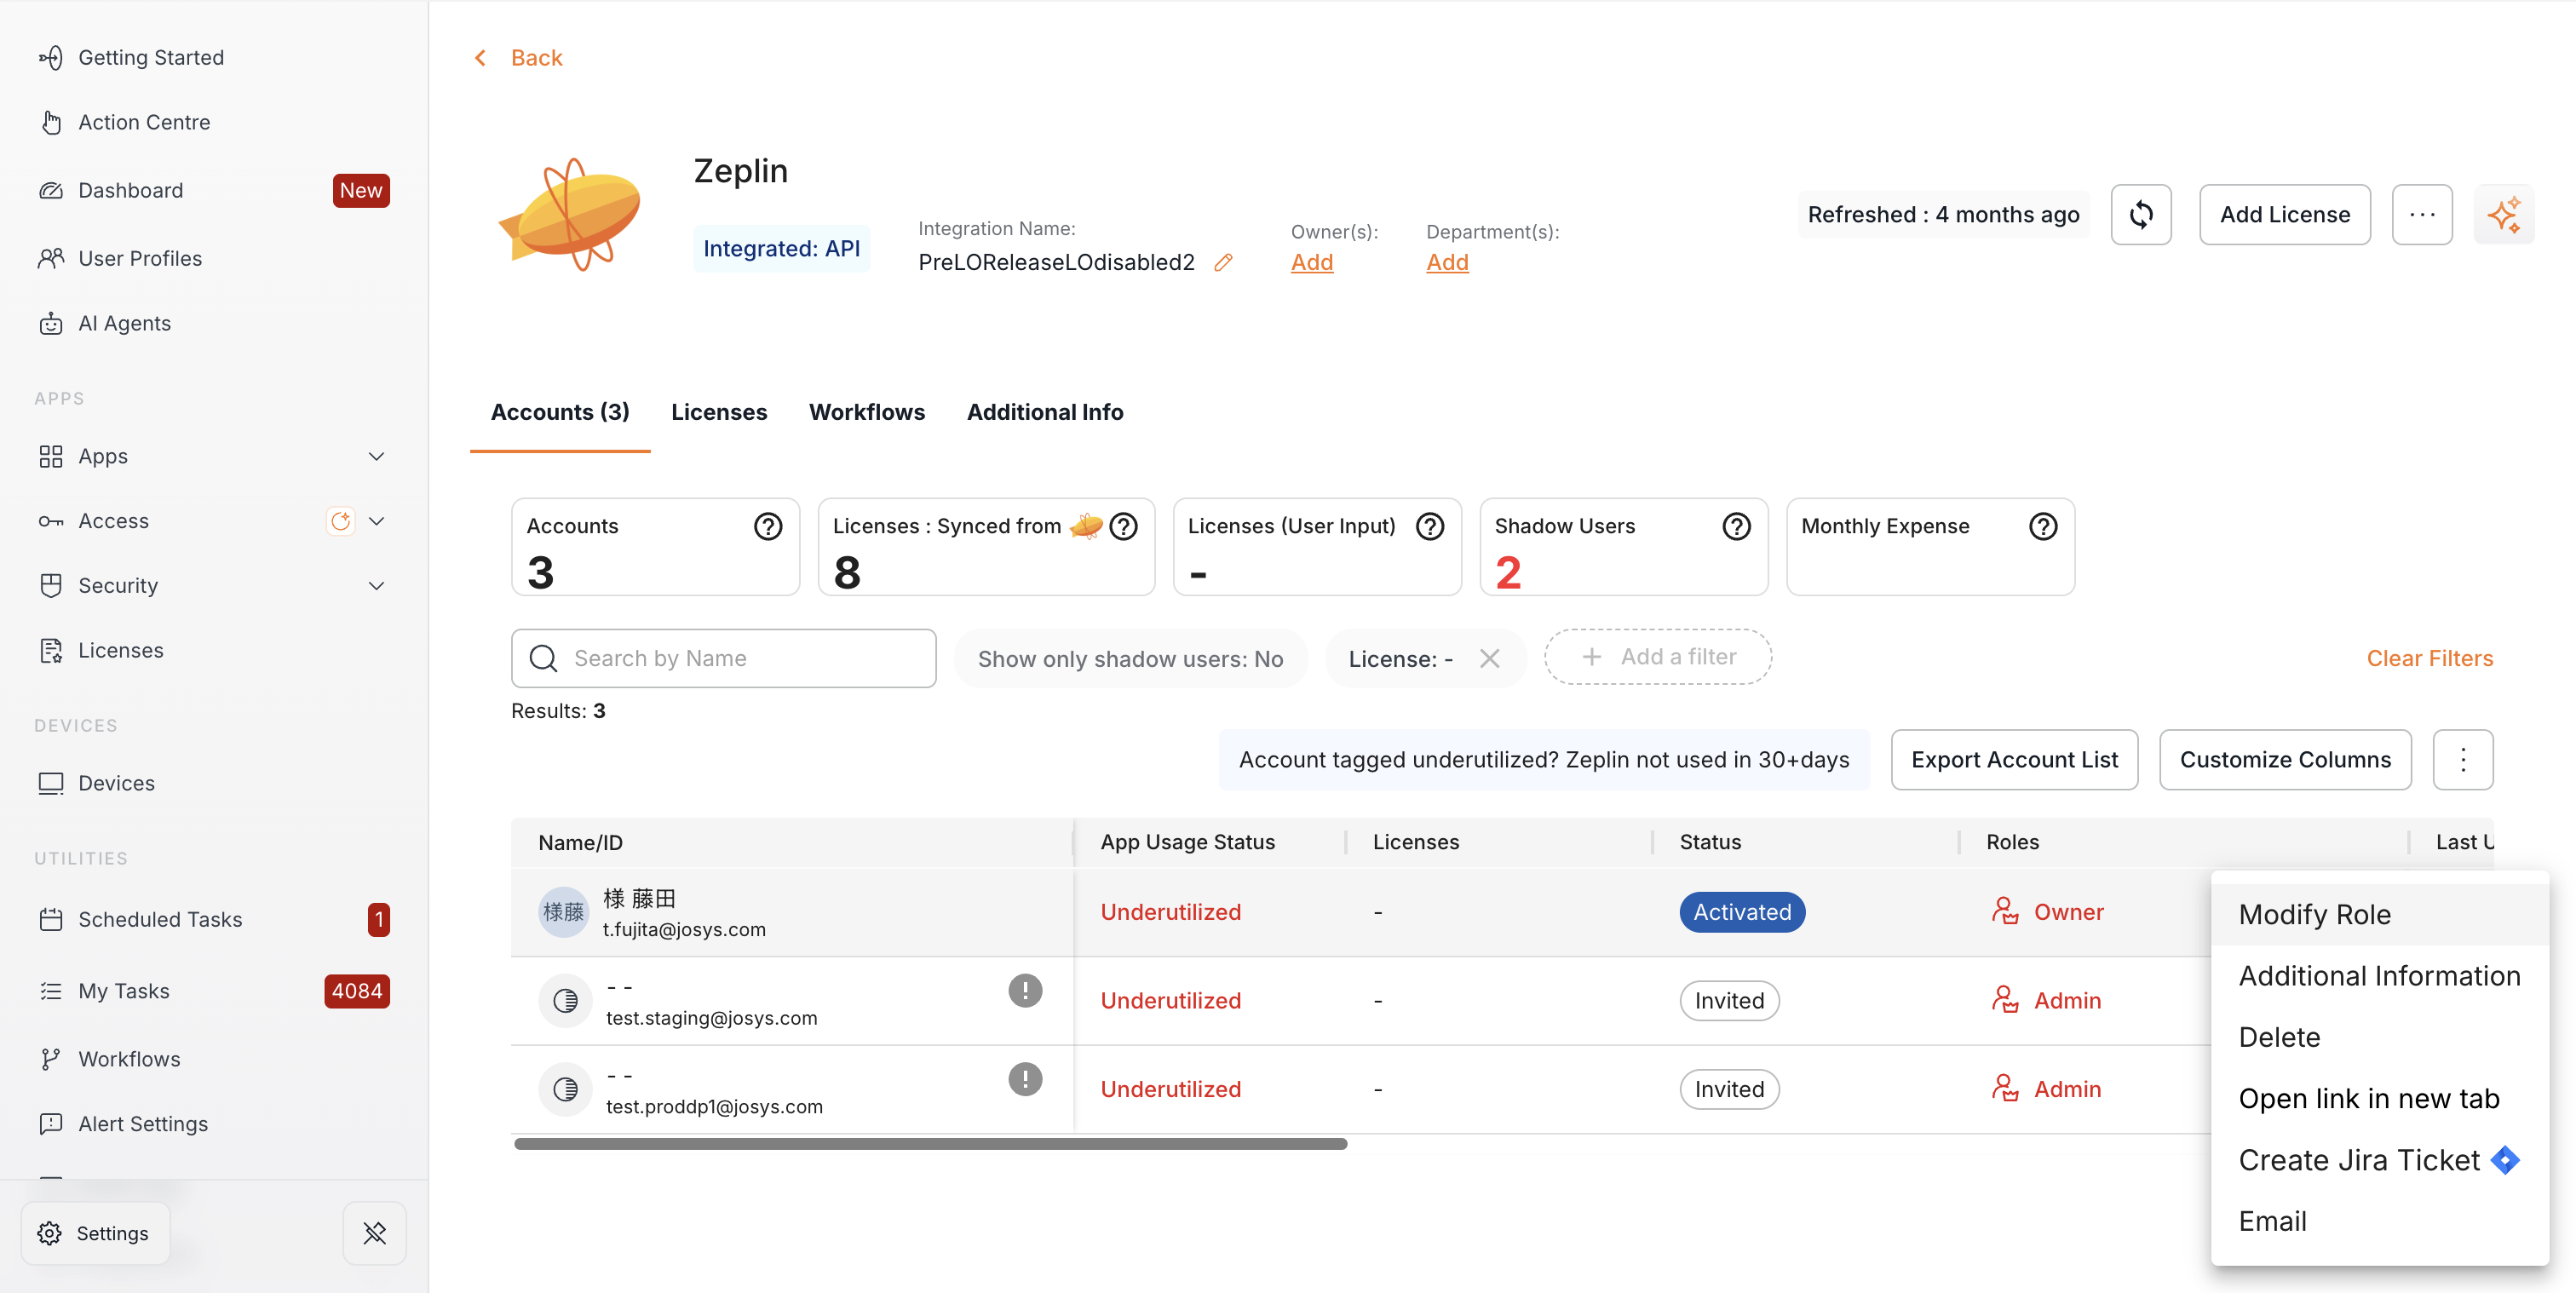Click the Admin role on test.proddp1@josys.com row
Screen dimensions: 2576x1293
[2046, 1089]
